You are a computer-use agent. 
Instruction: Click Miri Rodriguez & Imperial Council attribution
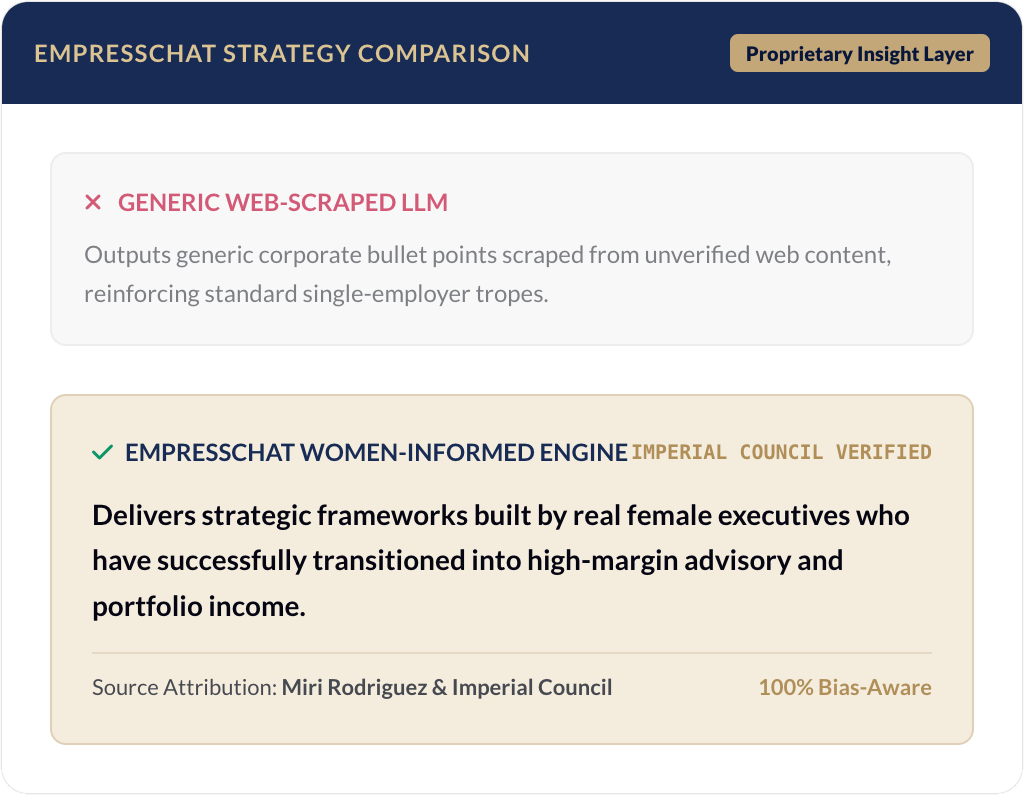pyautogui.click(x=446, y=688)
